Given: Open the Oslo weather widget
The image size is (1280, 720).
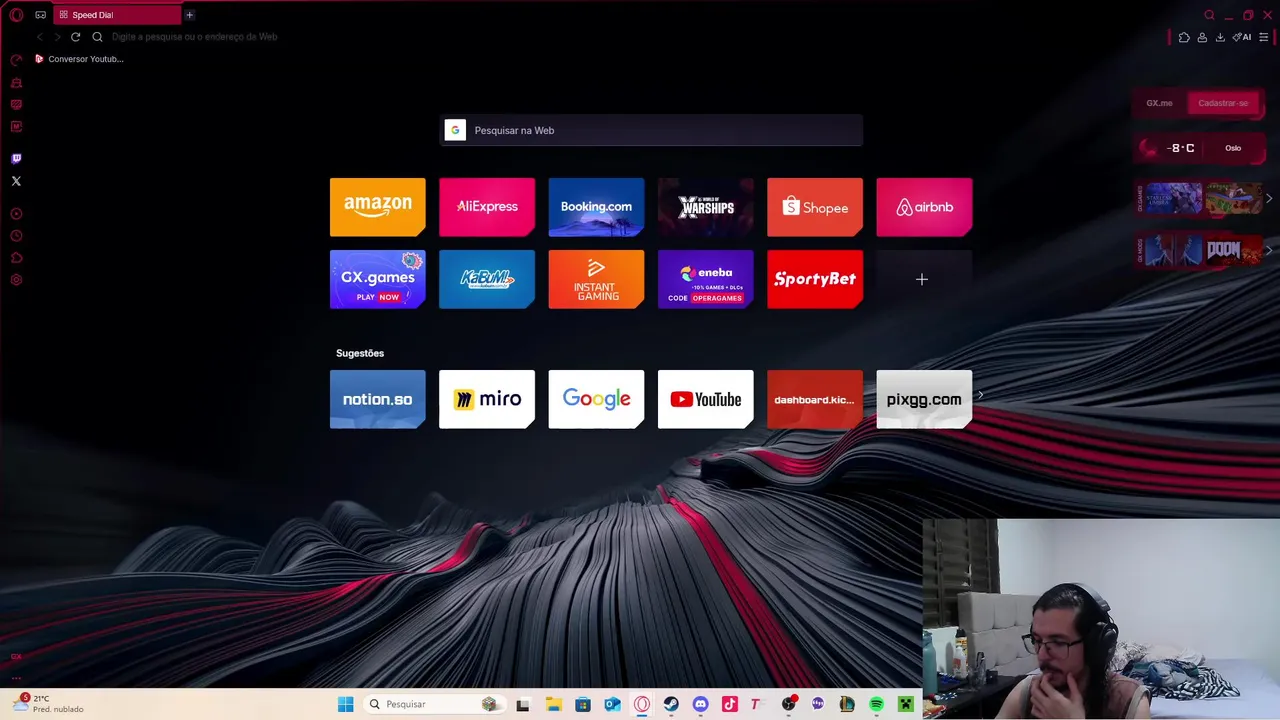Looking at the screenshot, I should (x=1199, y=148).
